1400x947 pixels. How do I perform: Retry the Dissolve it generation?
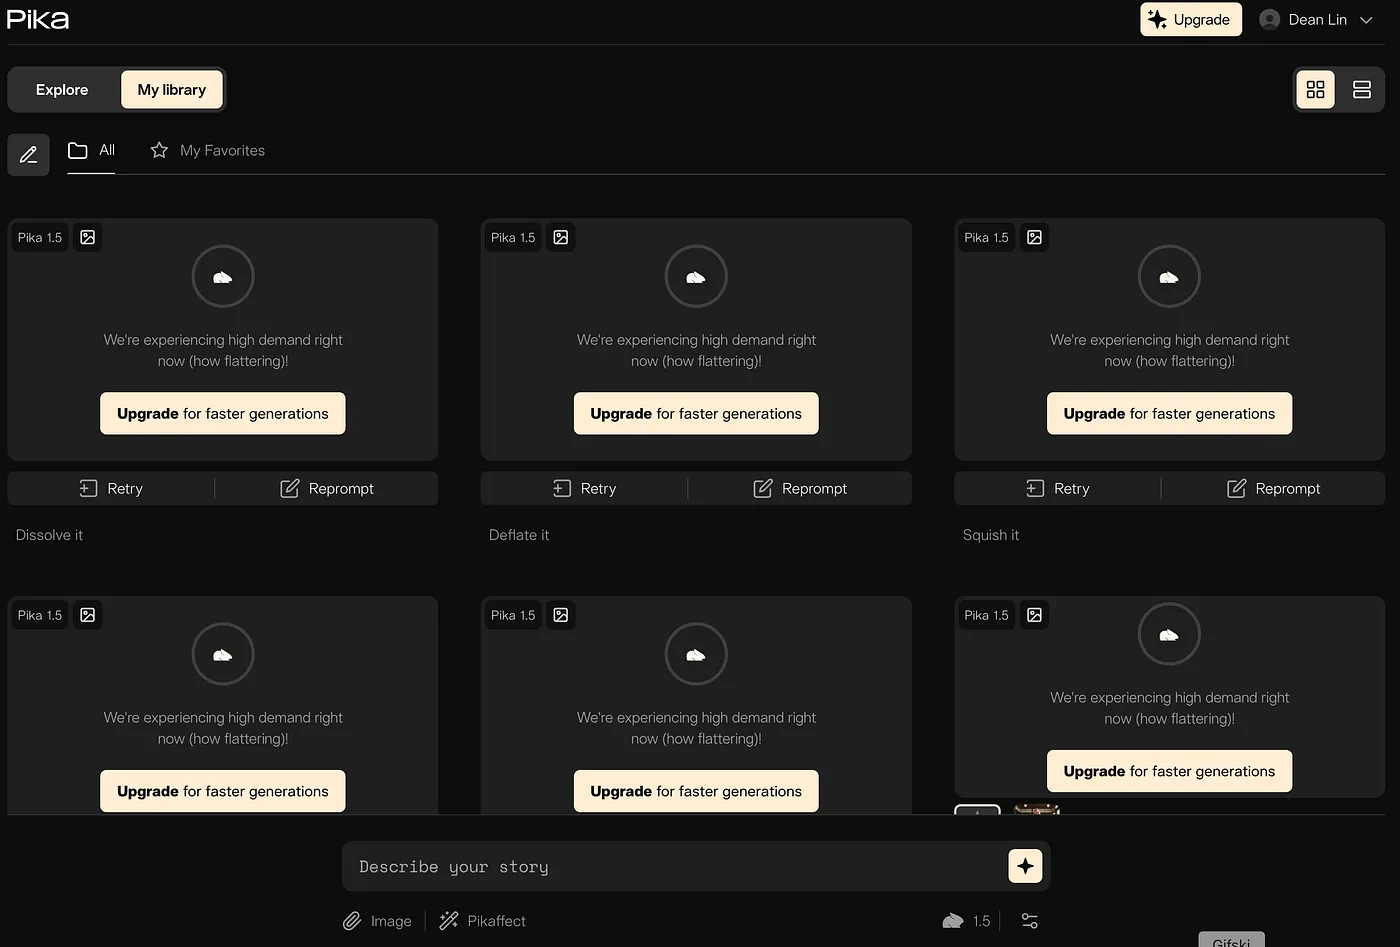coord(111,489)
